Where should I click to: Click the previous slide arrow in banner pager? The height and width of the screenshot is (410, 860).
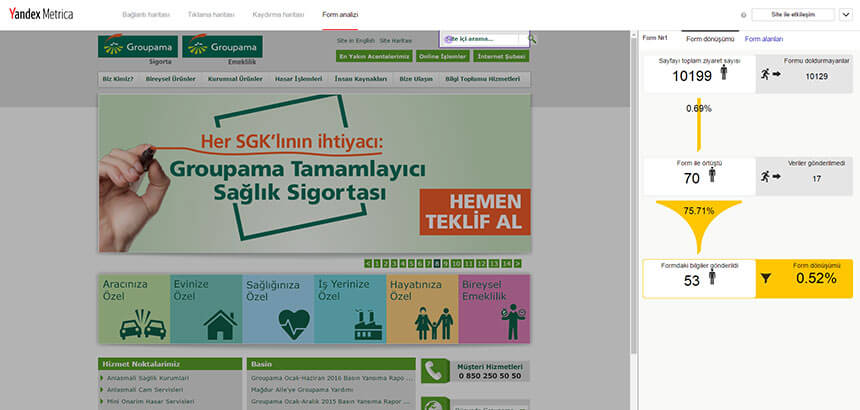(x=368, y=264)
